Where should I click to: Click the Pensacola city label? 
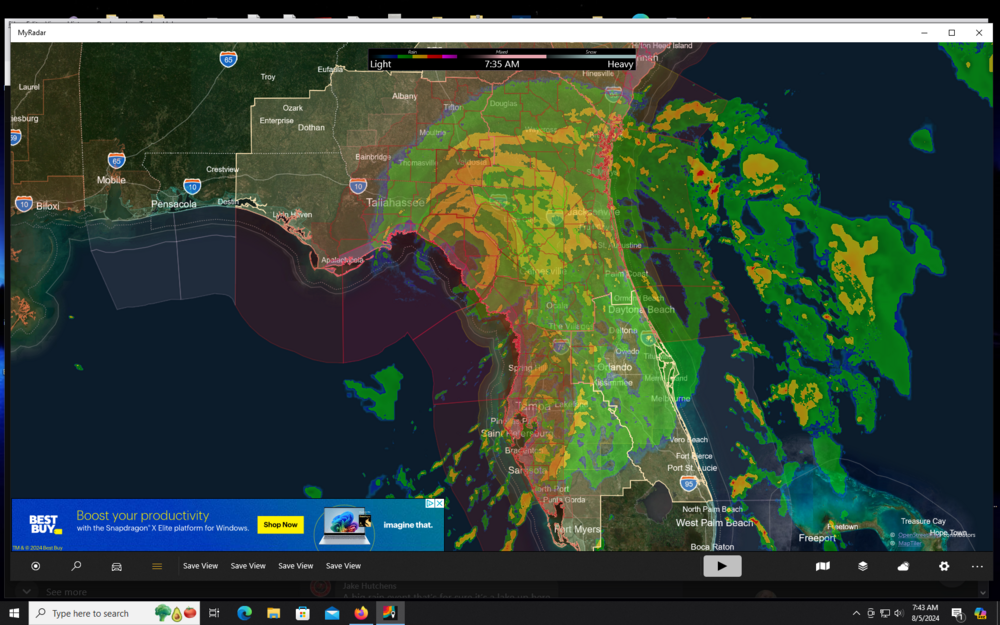point(173,204)
